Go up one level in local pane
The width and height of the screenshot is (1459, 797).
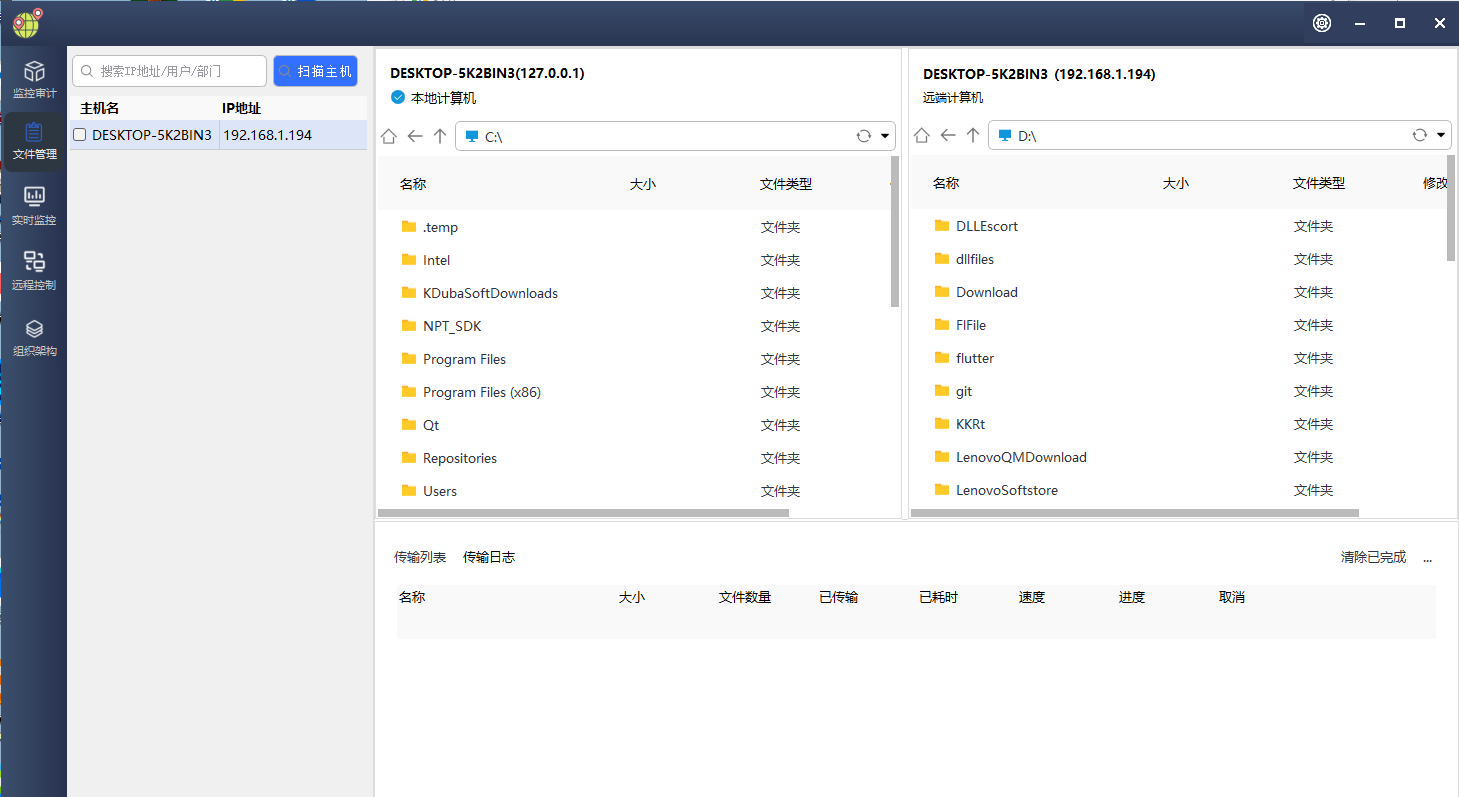(x=440, y=136)
